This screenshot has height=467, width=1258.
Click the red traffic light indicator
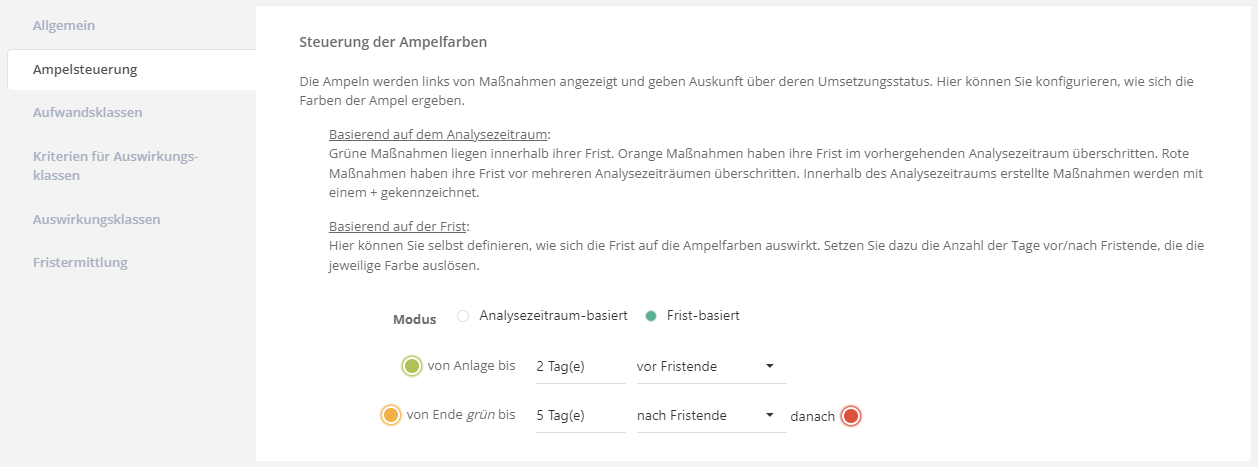pos(851,416)
